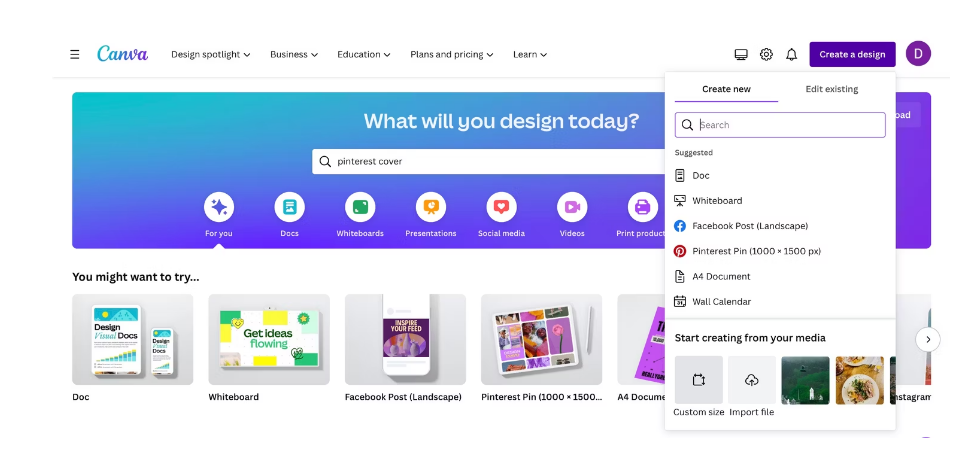Open the hamburger menu
This screenshot has width=980, height=459.
(x=74, y=54)
